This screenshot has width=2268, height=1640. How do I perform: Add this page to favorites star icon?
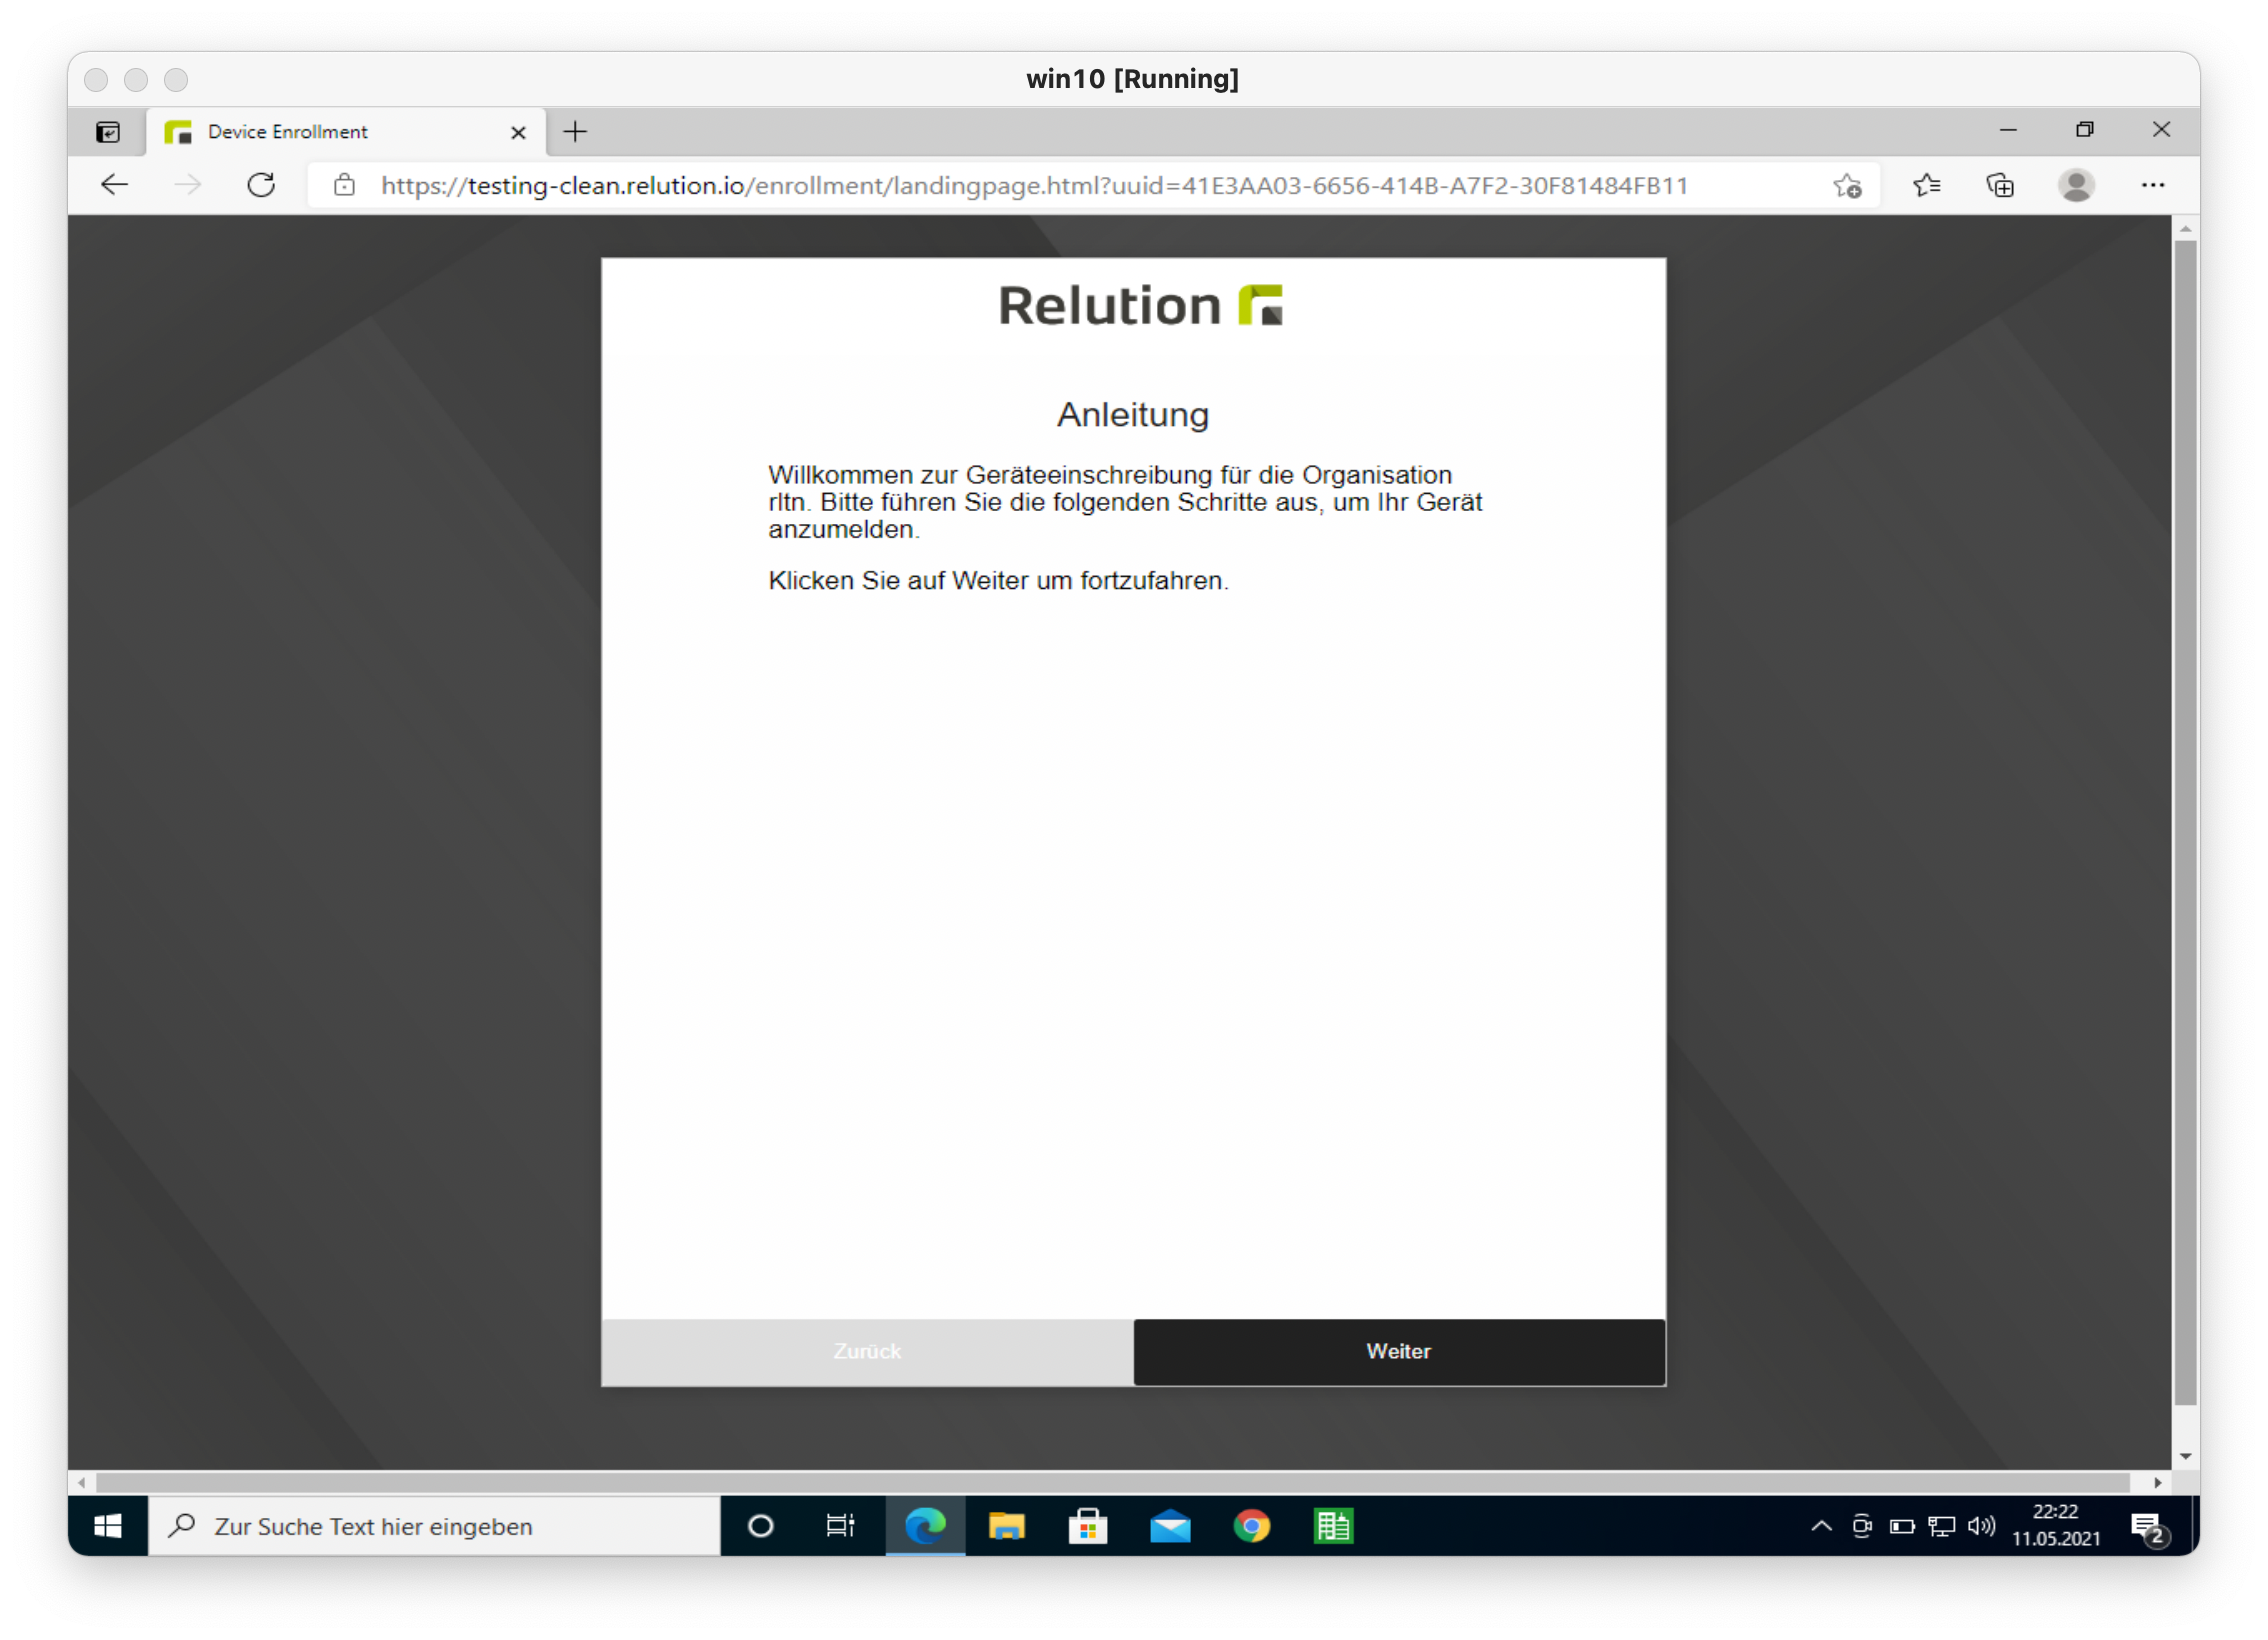pos(1847,185)
